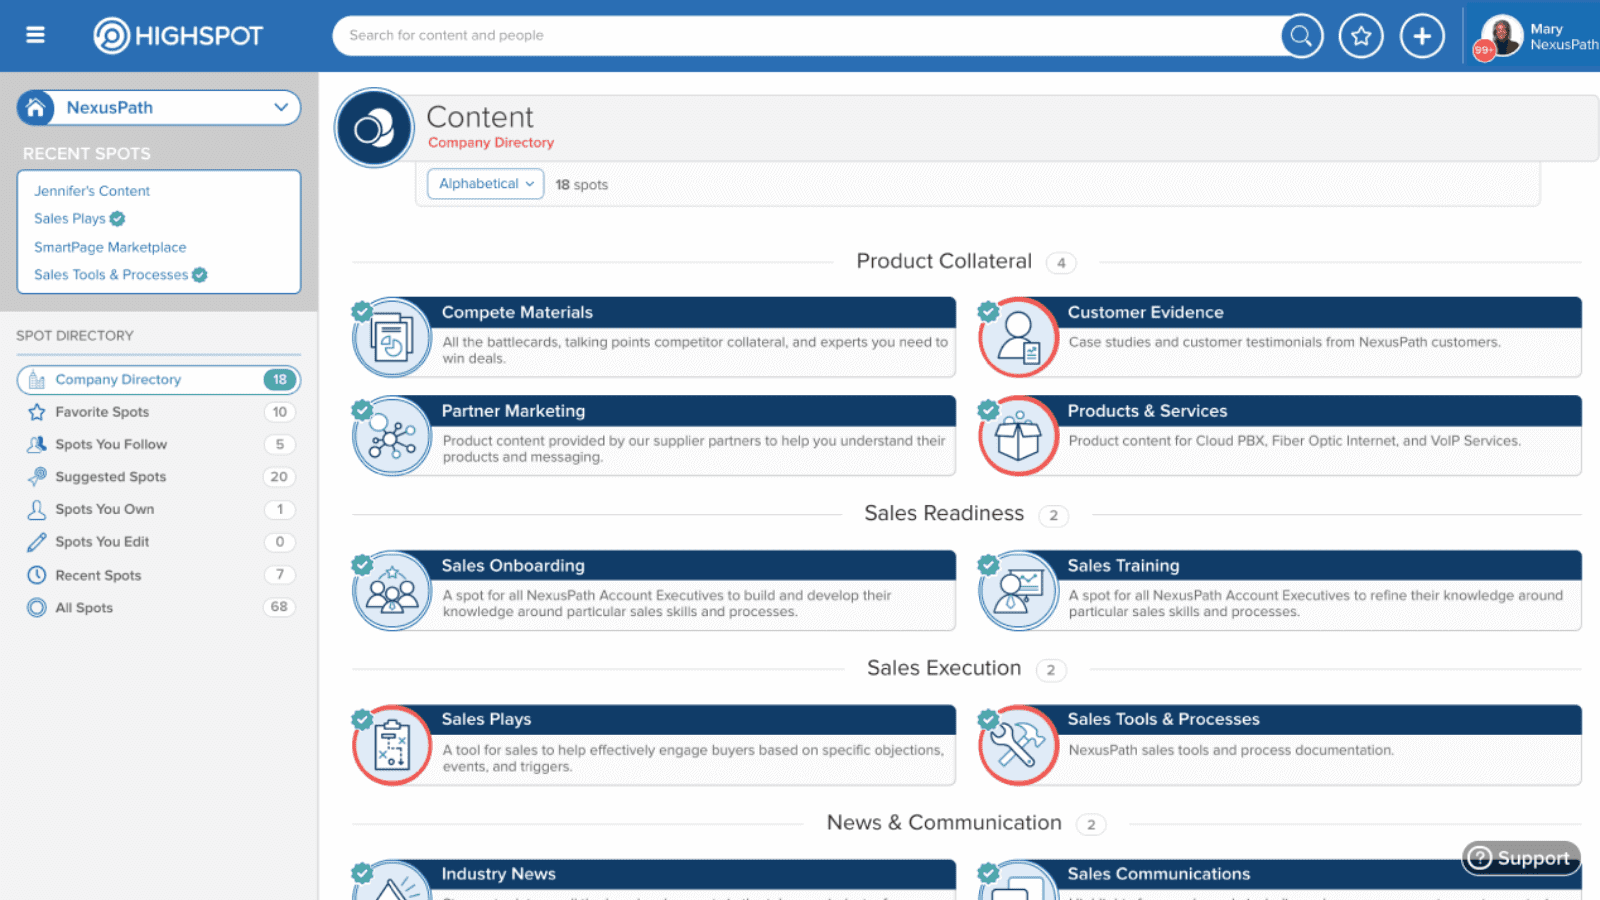Open Sales Onboarding people icon
Screen dimensions: 1600x900
(392, 591)
